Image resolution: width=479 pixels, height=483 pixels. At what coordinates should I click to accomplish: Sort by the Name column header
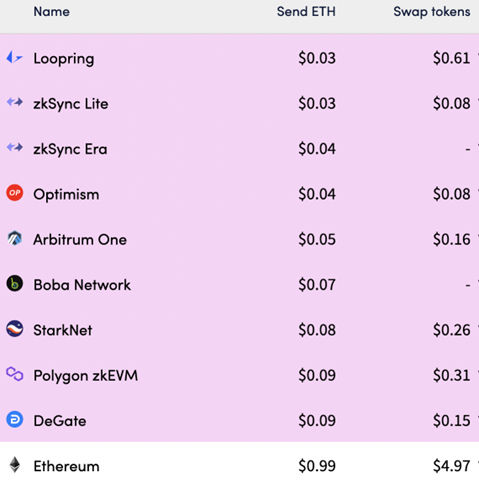click(x=52, y=12)
